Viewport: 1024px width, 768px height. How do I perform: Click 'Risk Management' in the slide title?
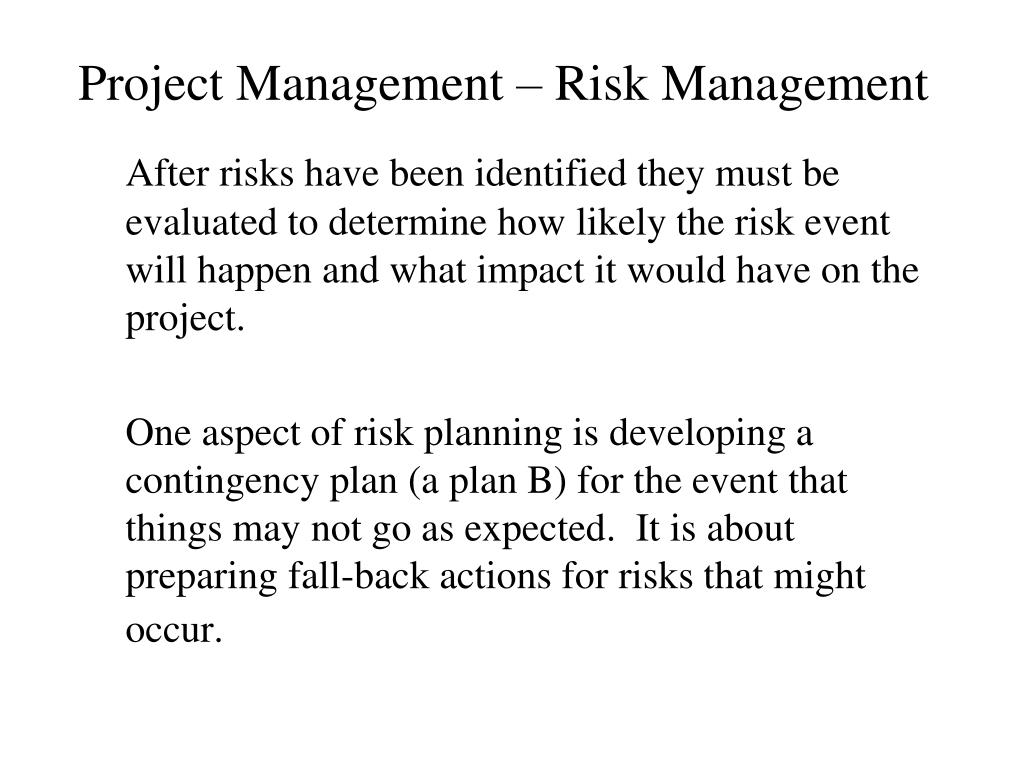(741, 86)
